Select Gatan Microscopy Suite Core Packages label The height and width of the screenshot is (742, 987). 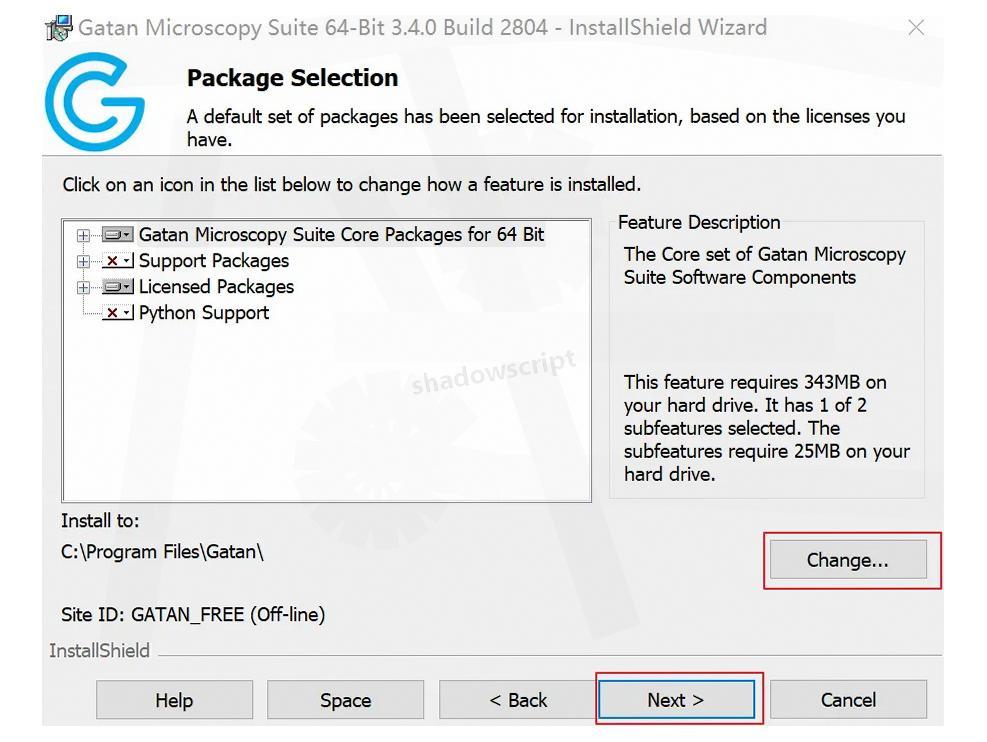341,235
